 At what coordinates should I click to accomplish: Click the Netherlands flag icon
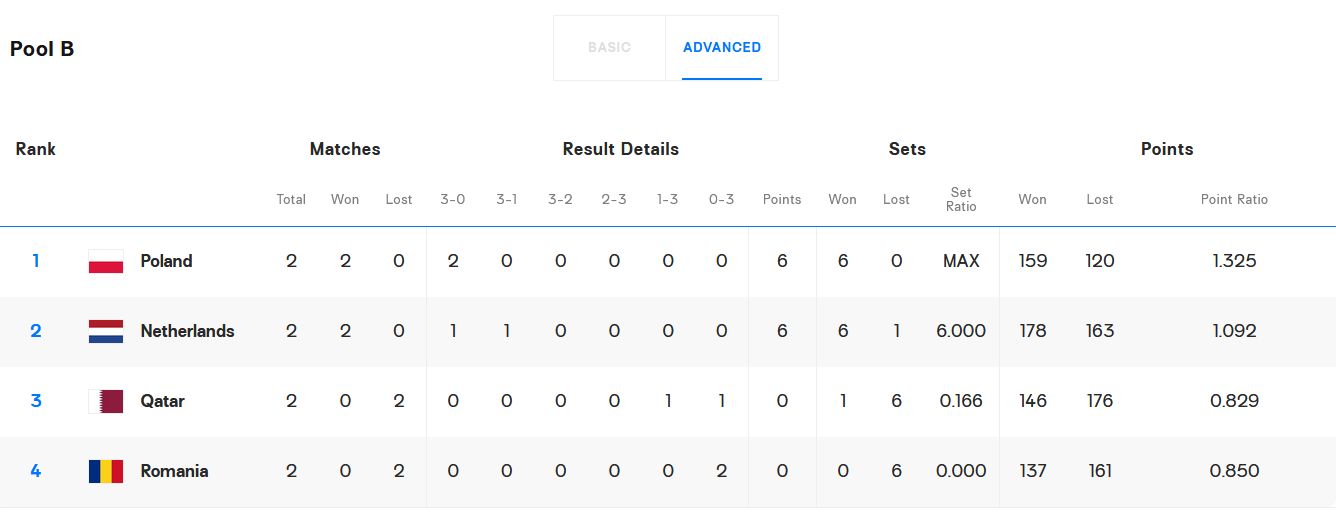tap(106, 331)
